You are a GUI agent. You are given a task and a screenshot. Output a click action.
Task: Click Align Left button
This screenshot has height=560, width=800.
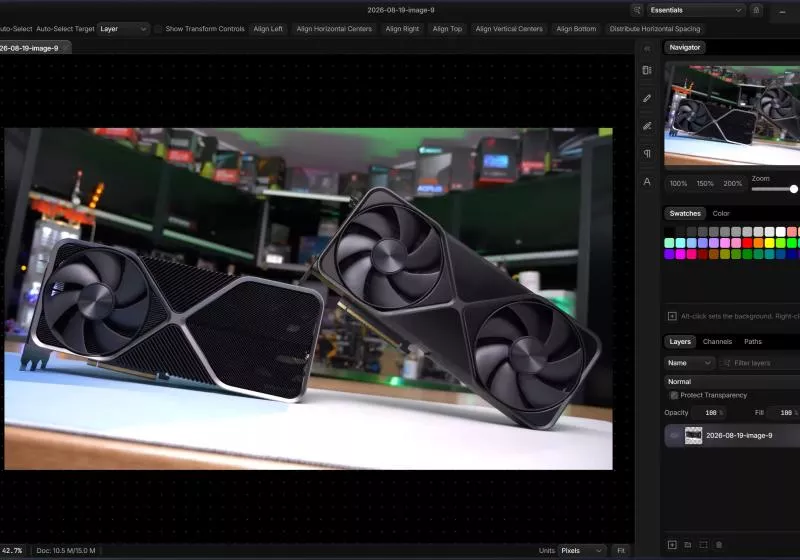[x=268, y=29]
